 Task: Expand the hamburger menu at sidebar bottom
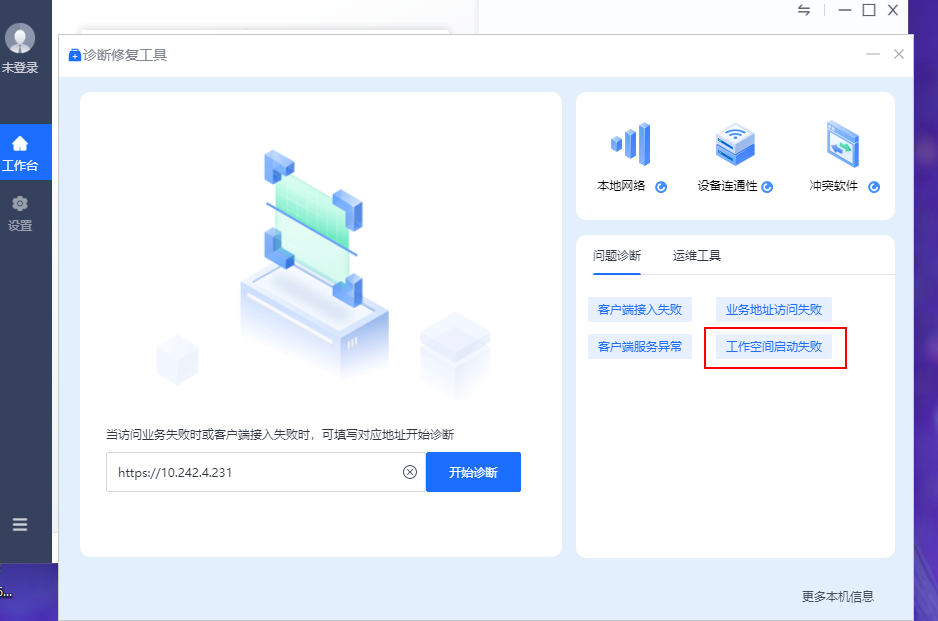click(x=20, y=524)
